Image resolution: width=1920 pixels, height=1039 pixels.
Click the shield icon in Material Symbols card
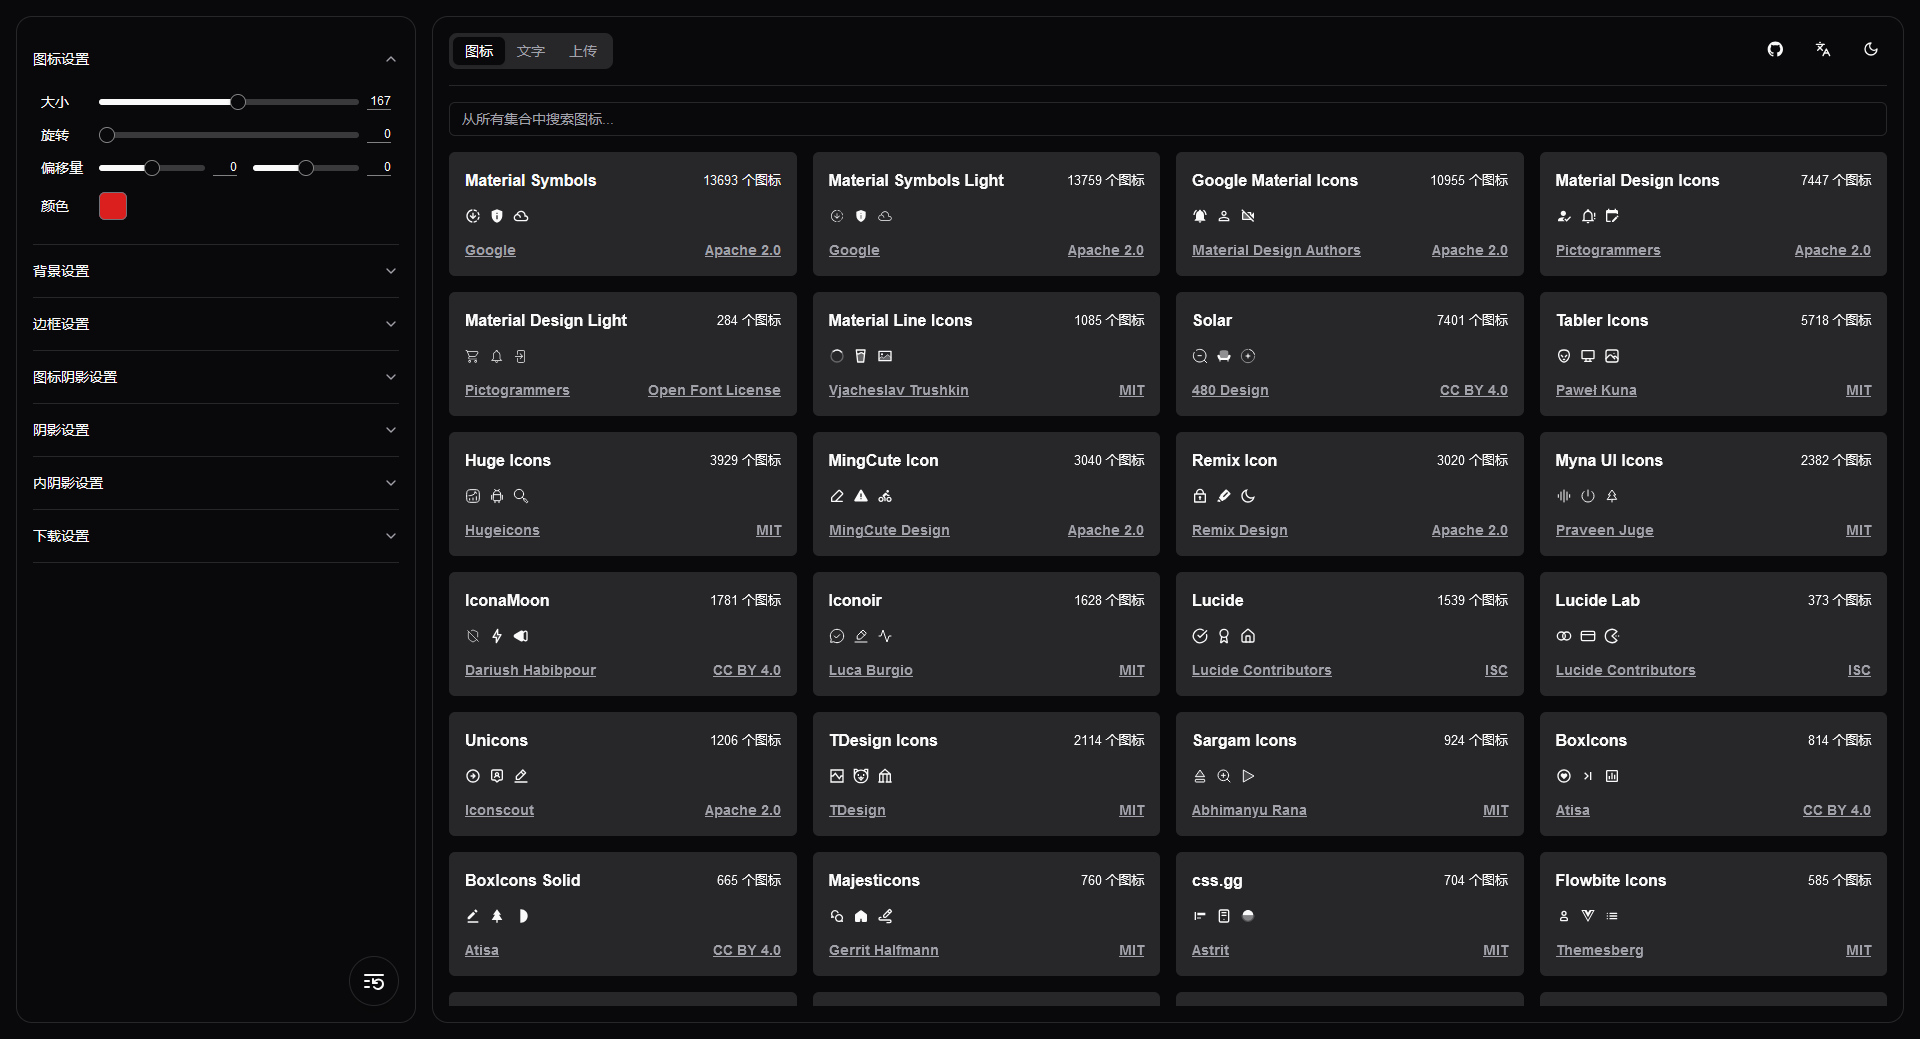click(x=497, y=216)
